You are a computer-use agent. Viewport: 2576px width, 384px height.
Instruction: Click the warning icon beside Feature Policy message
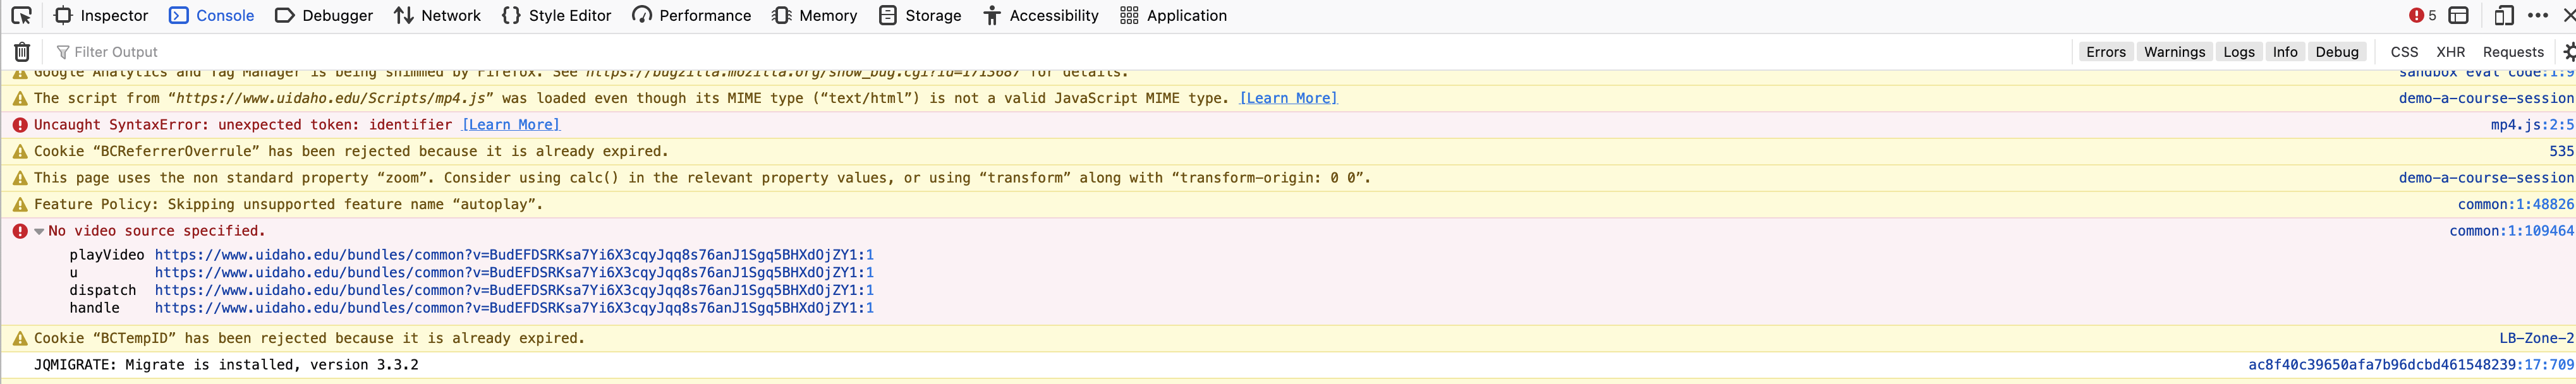pyautogui.click(x=20, y=205)
